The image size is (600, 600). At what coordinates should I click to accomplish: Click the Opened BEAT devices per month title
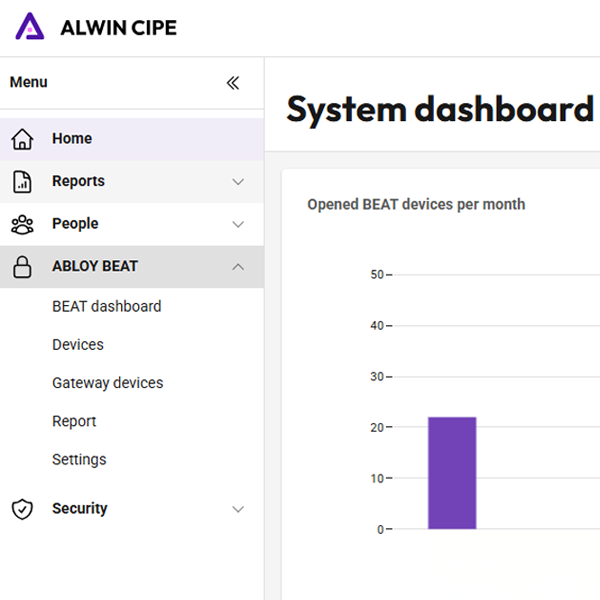tap(416, 204)
